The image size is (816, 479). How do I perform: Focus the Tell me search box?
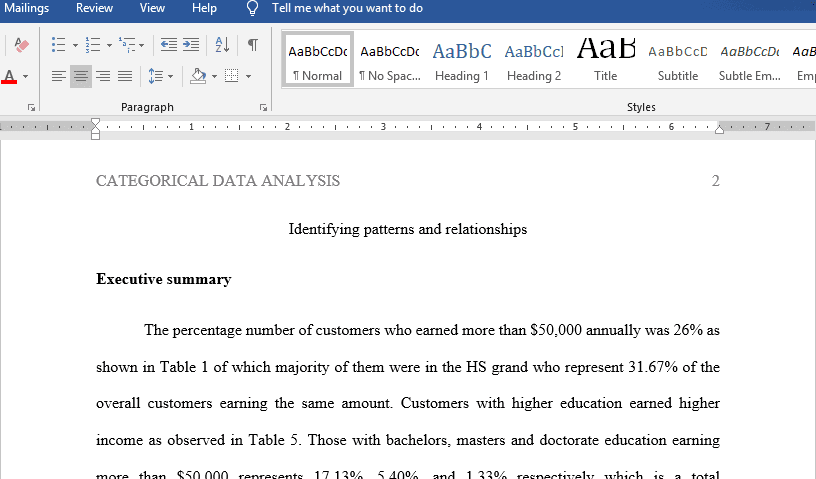point(347,8)
